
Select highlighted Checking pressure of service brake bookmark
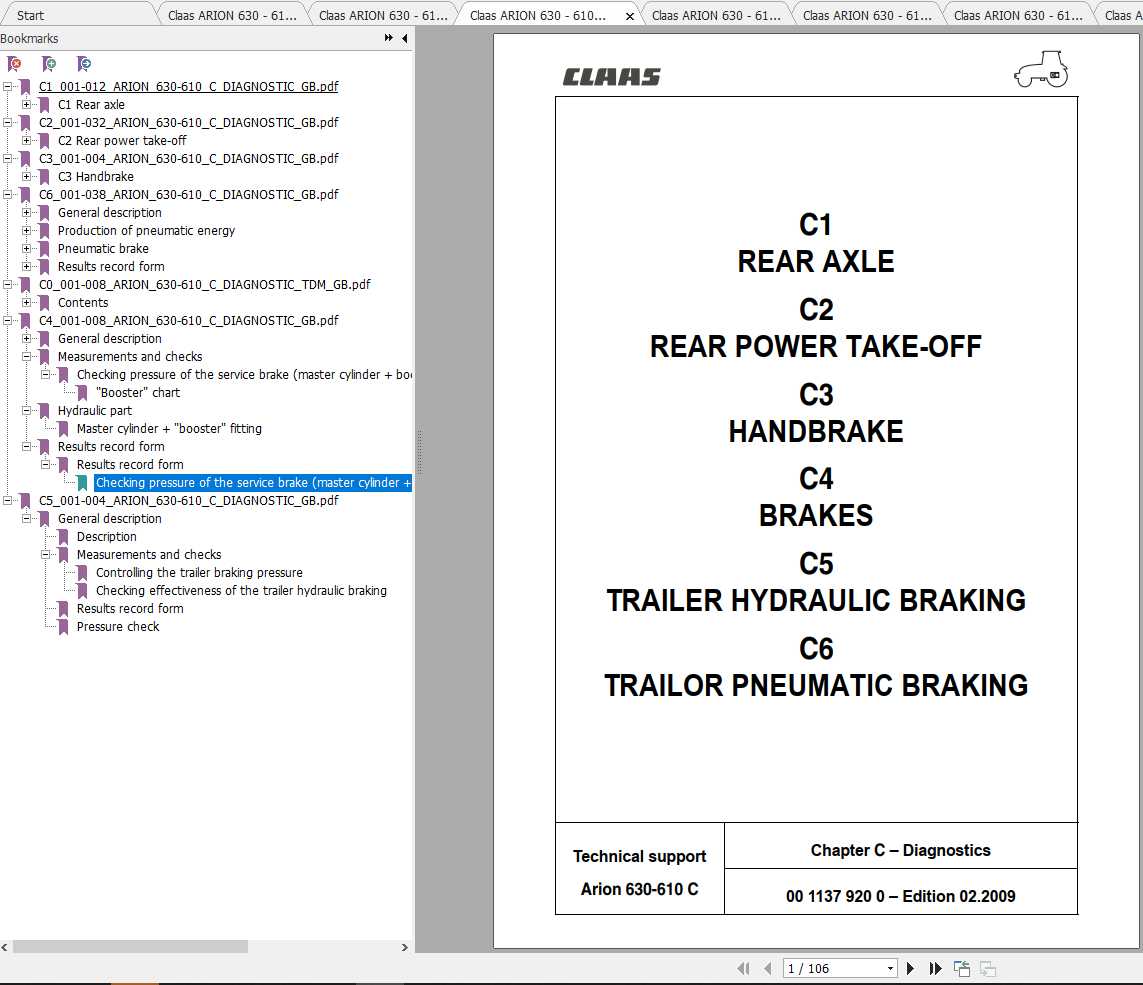253,483
